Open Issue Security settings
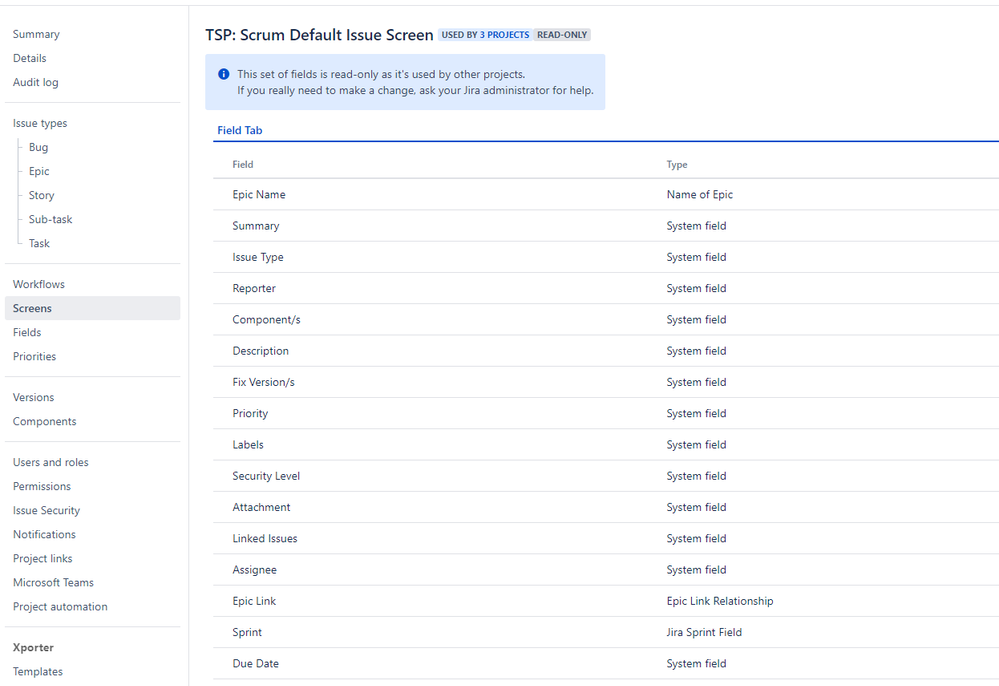 click(47, 511)
